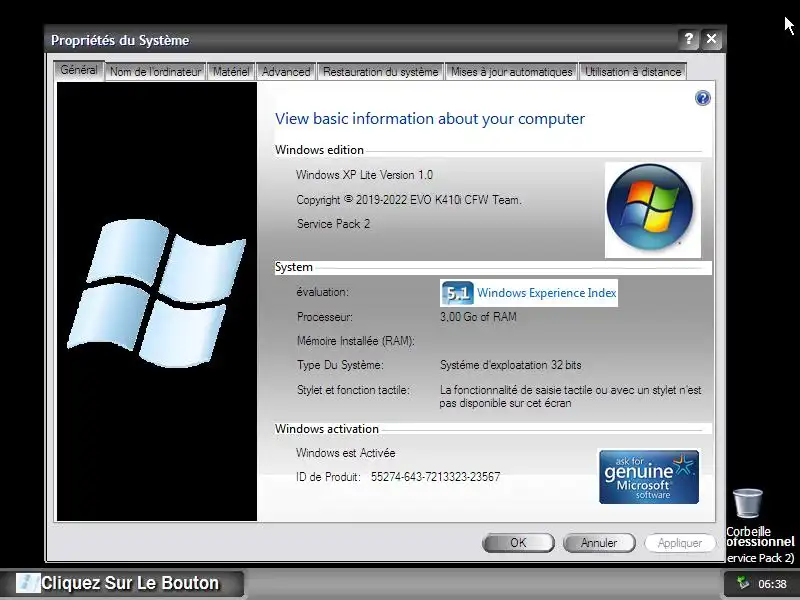The image size is (800, 600).
Task: Confirm with the OK button
Action: point(518,543)
